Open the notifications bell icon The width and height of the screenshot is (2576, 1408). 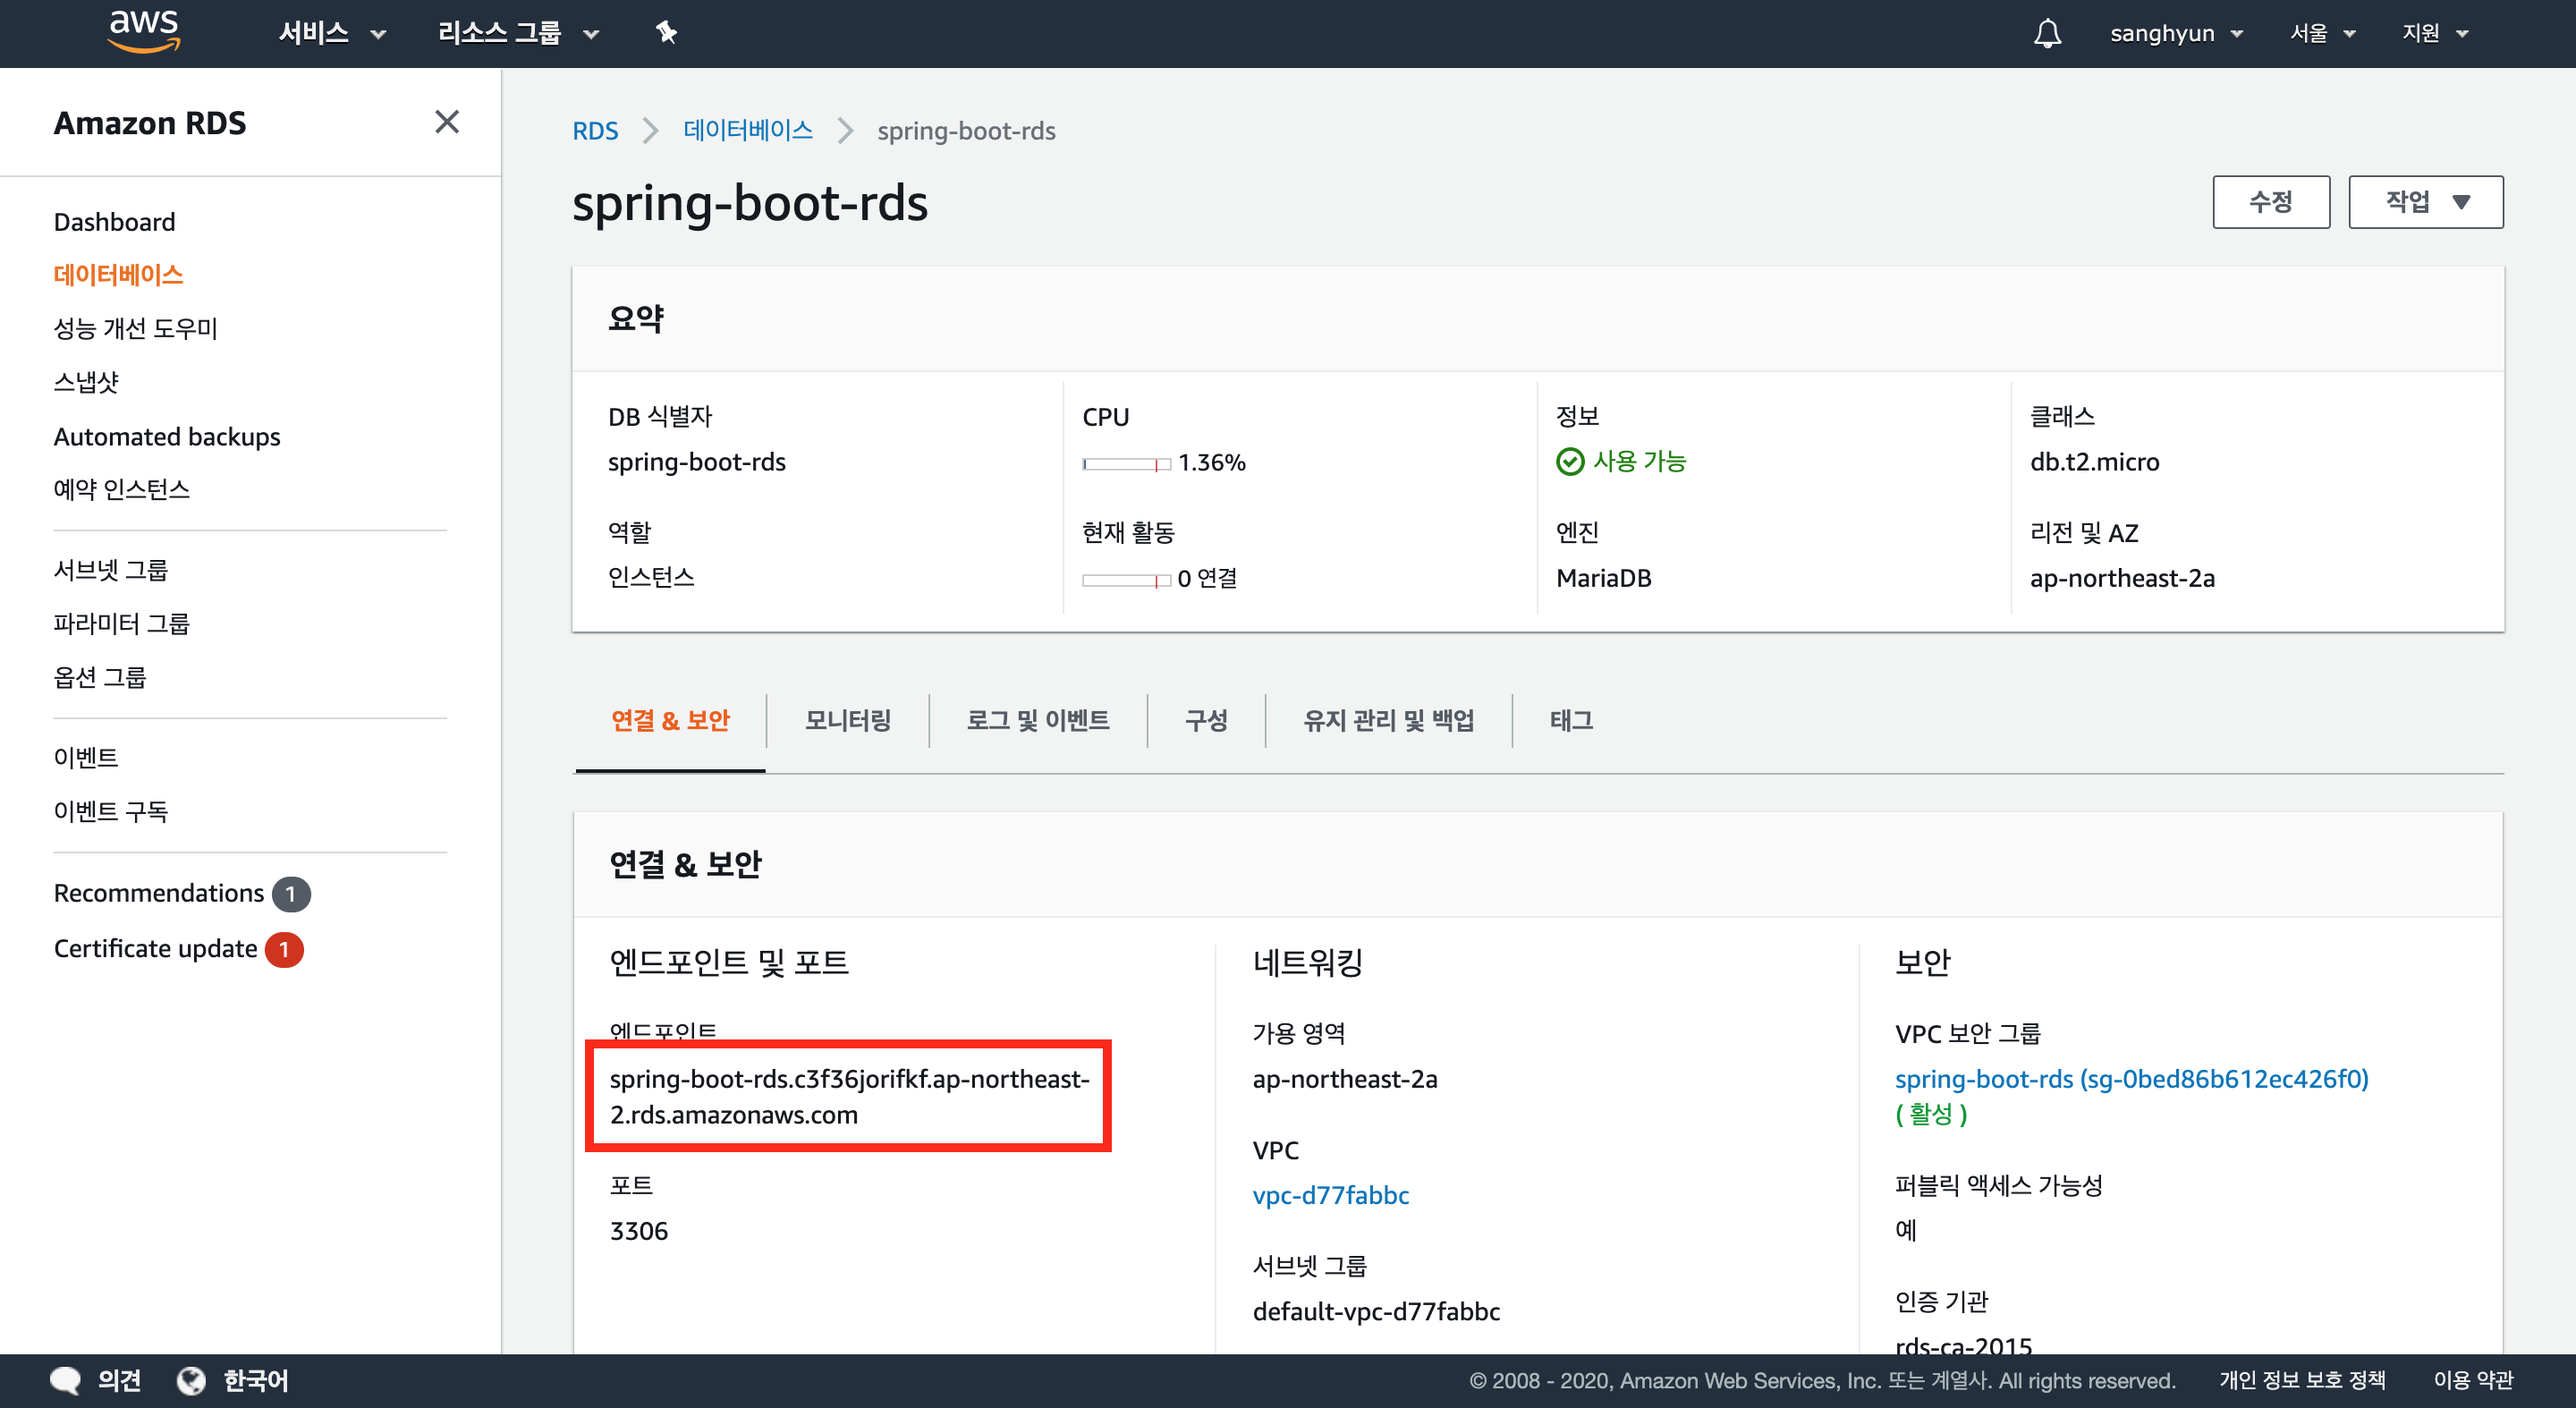tap(2047, 33)
